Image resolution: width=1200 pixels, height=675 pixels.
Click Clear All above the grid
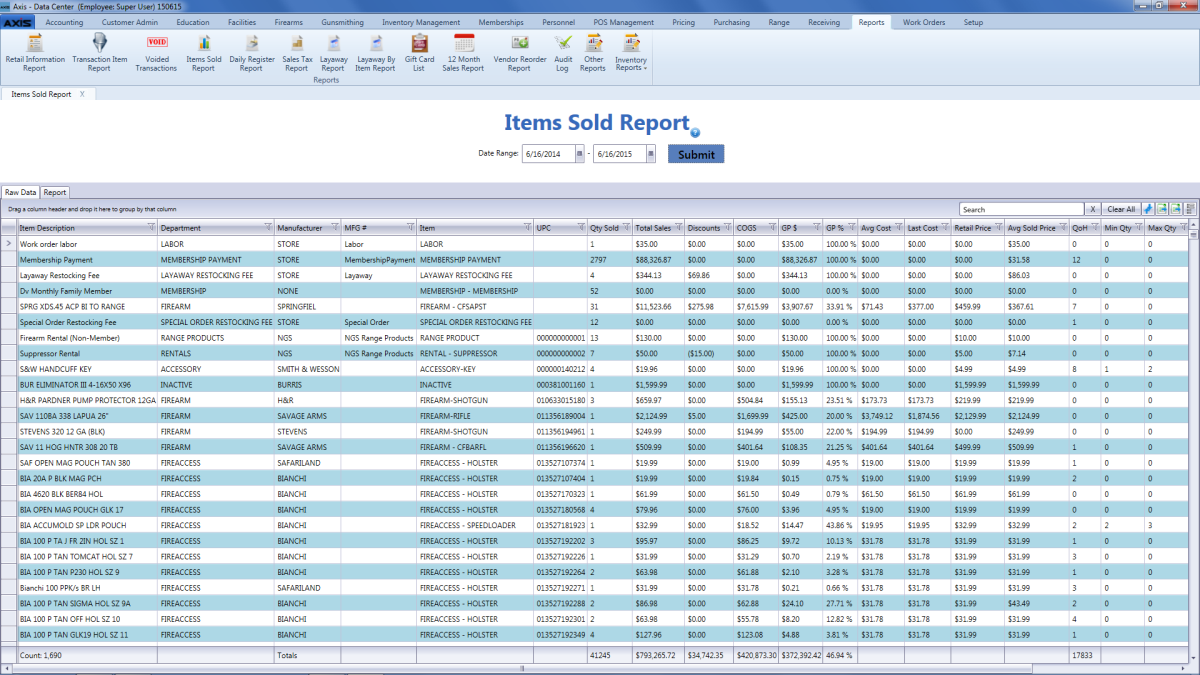point(1121,209)
